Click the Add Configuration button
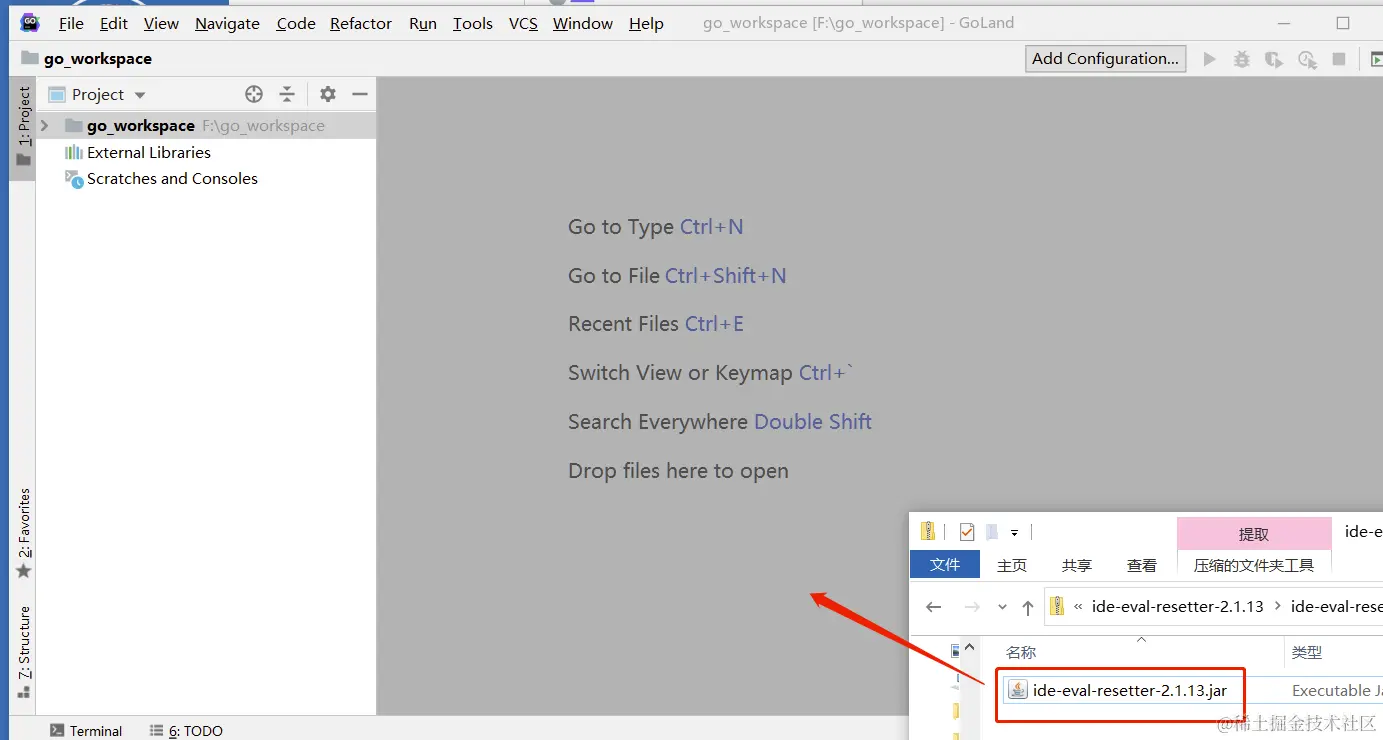The width and height of the screenshot is (1383, 740). (1105, 58)
